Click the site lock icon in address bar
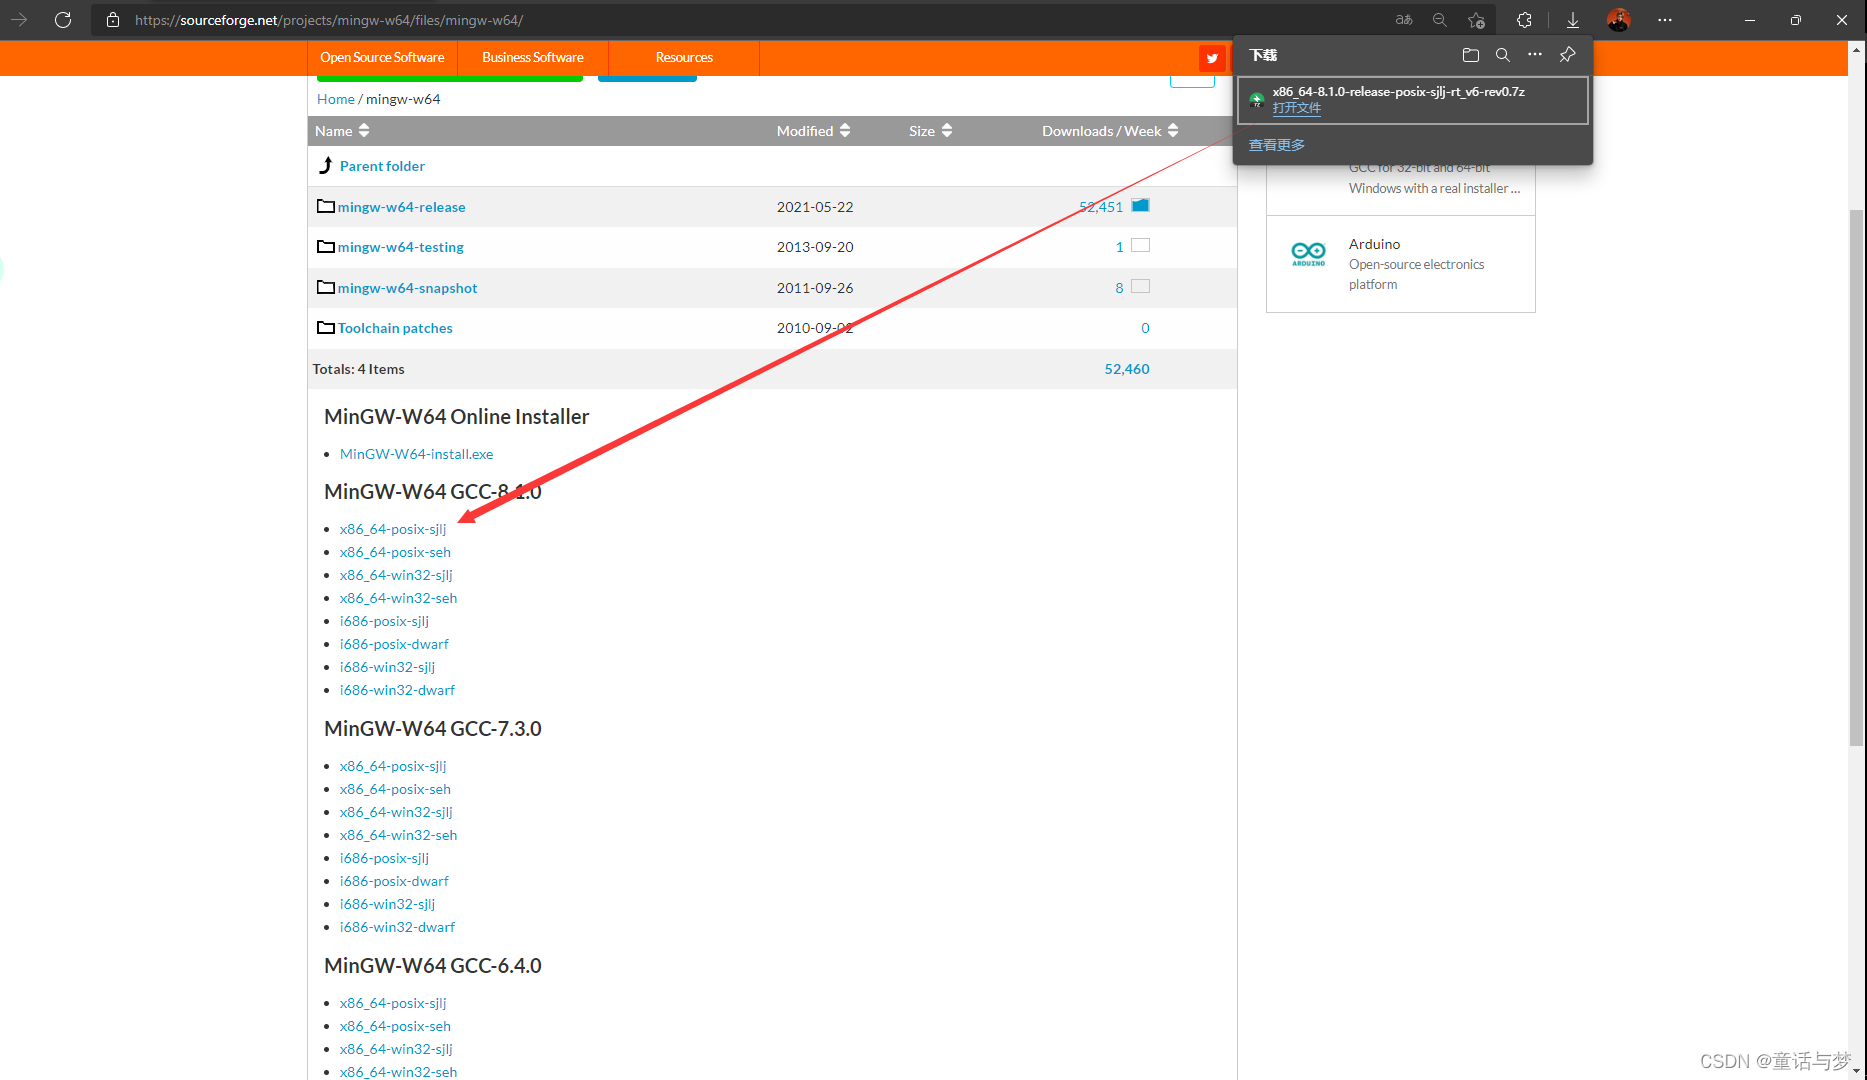This screenshot has width=1867, height=1080. 113,20
